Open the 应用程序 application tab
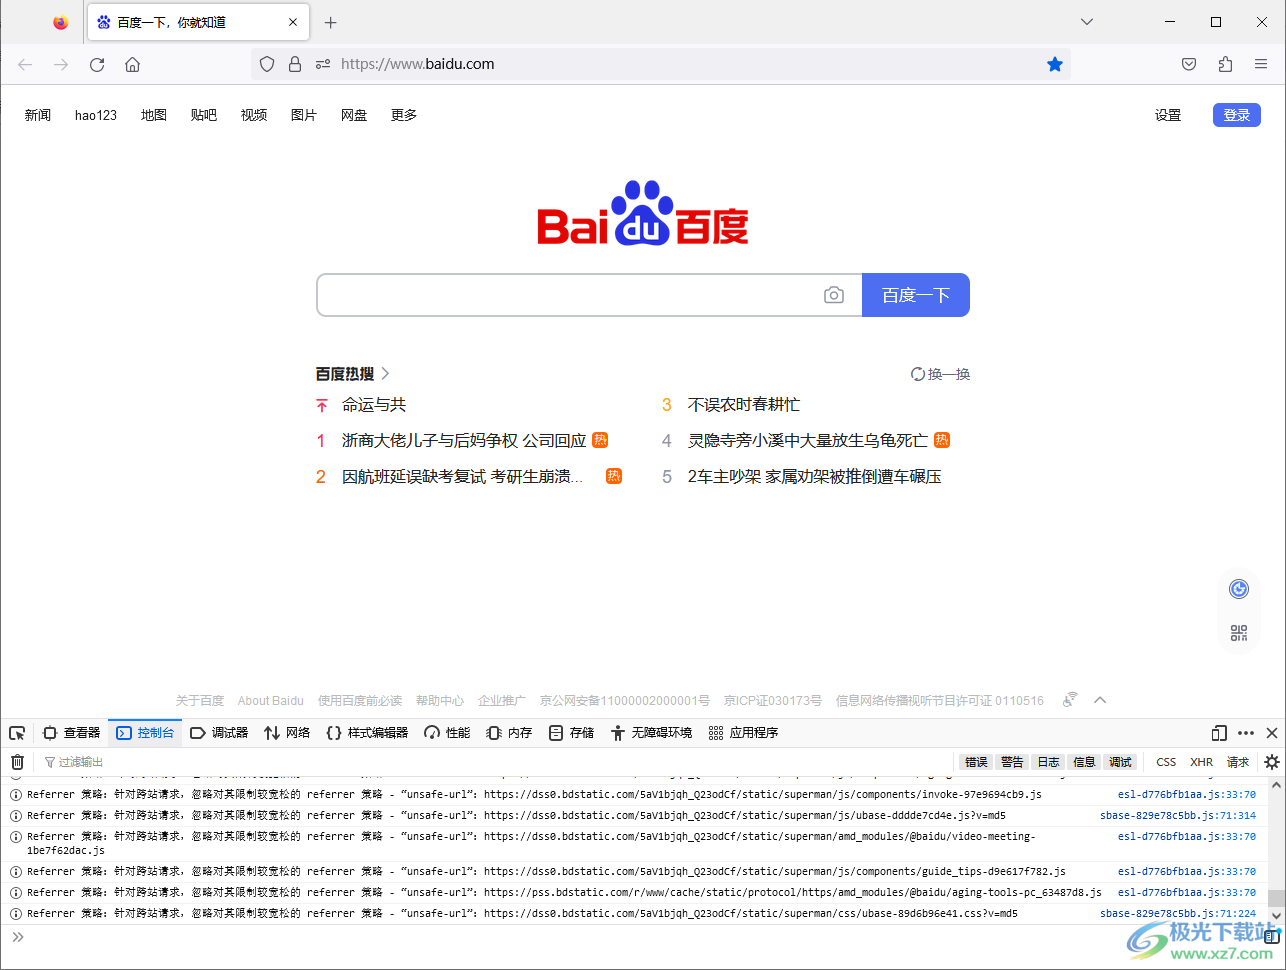1286x970 pixels. pyautogui.click(x=743, y=733)
